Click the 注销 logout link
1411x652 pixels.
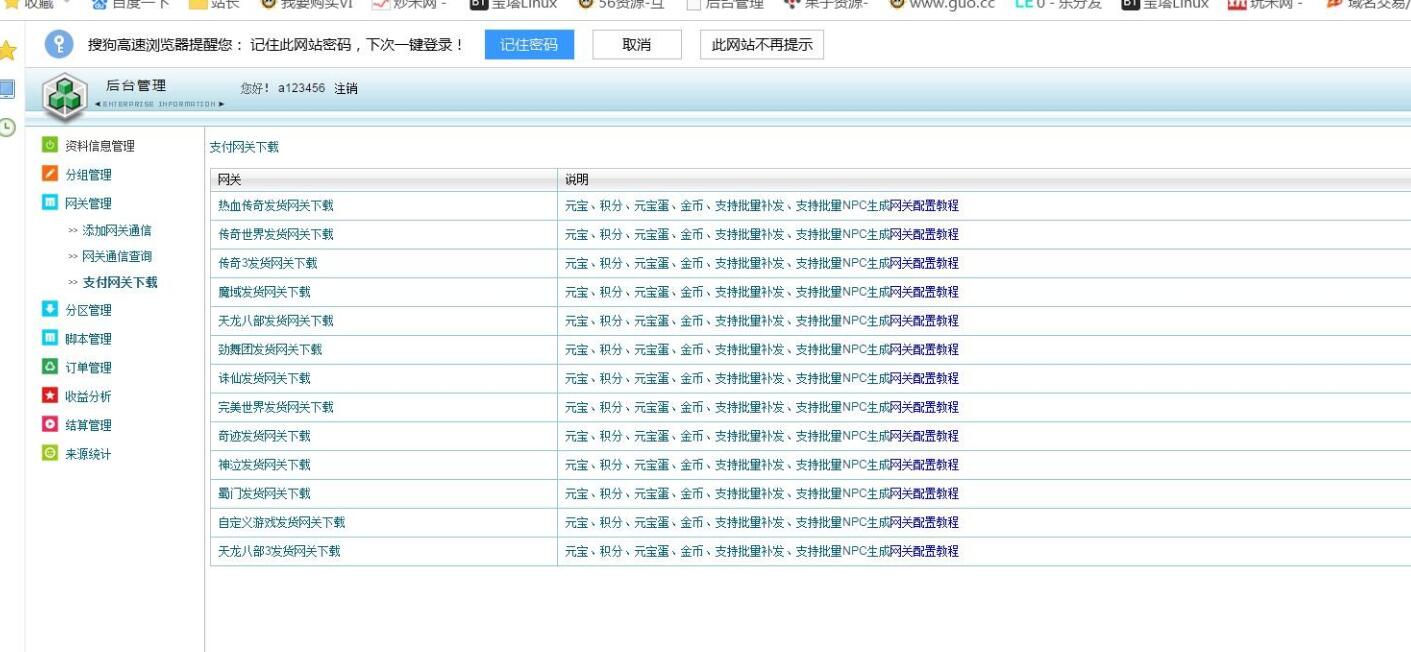pyautogui.click(x=346, y=89)
